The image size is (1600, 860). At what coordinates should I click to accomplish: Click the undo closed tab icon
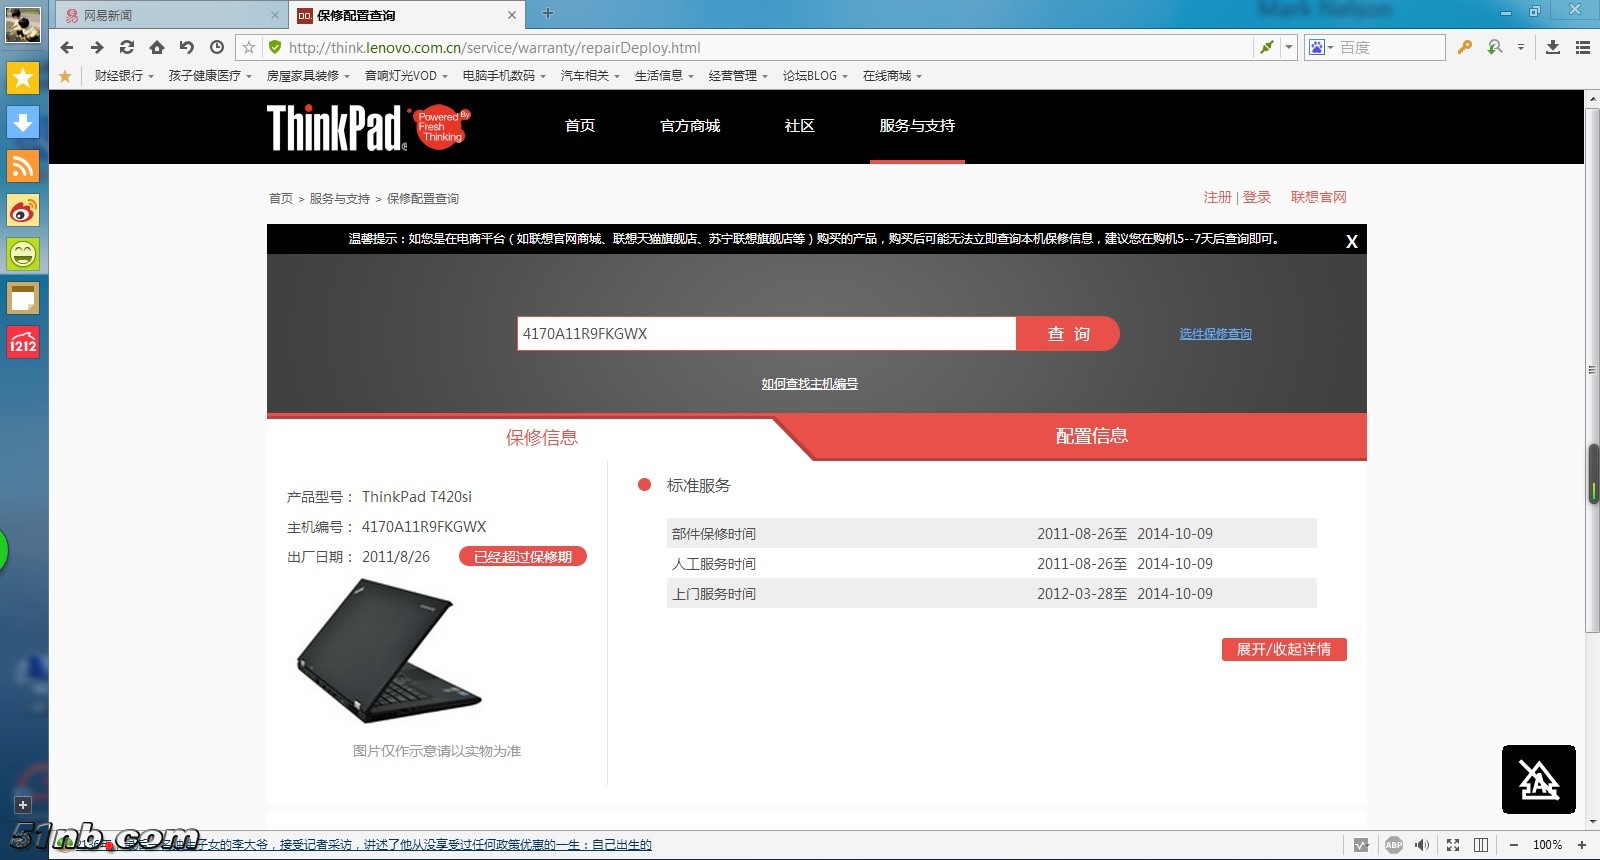click(x=187, y=47)
